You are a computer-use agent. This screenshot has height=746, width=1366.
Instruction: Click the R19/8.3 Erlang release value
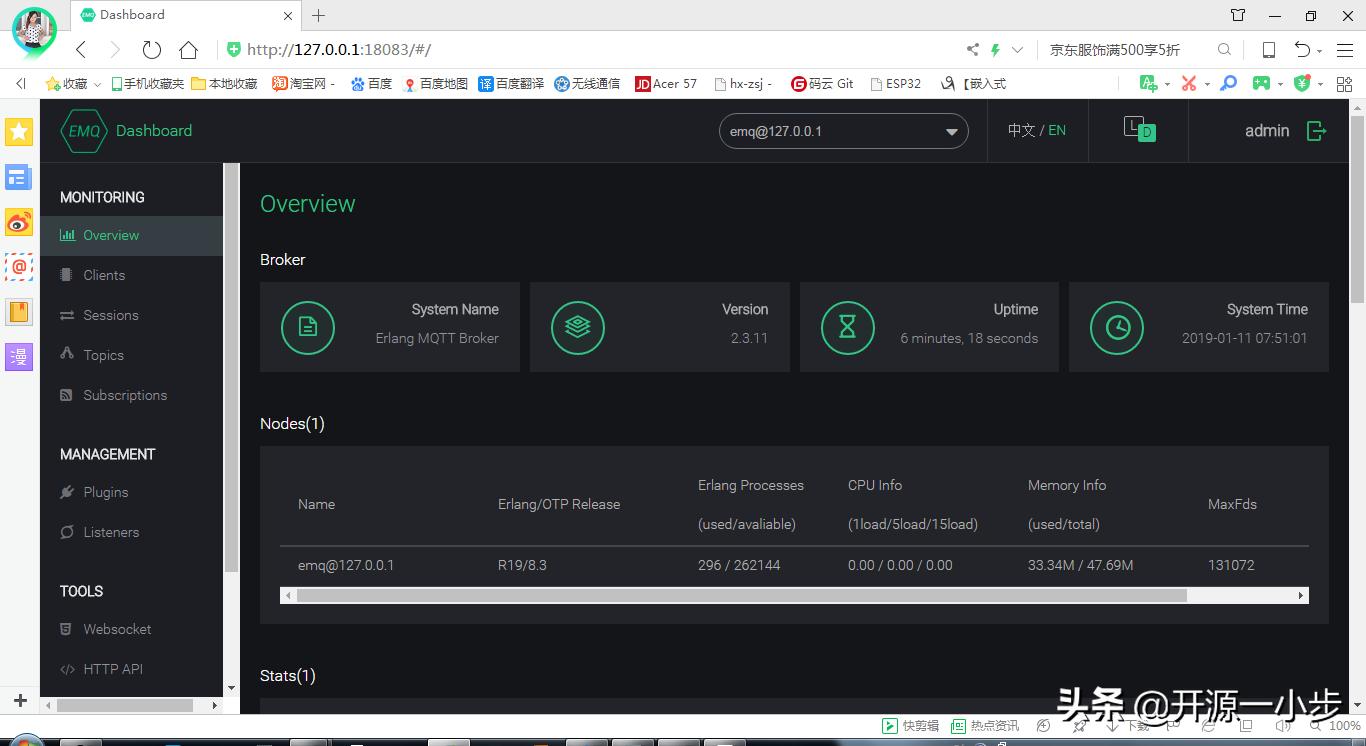(522, 565)
